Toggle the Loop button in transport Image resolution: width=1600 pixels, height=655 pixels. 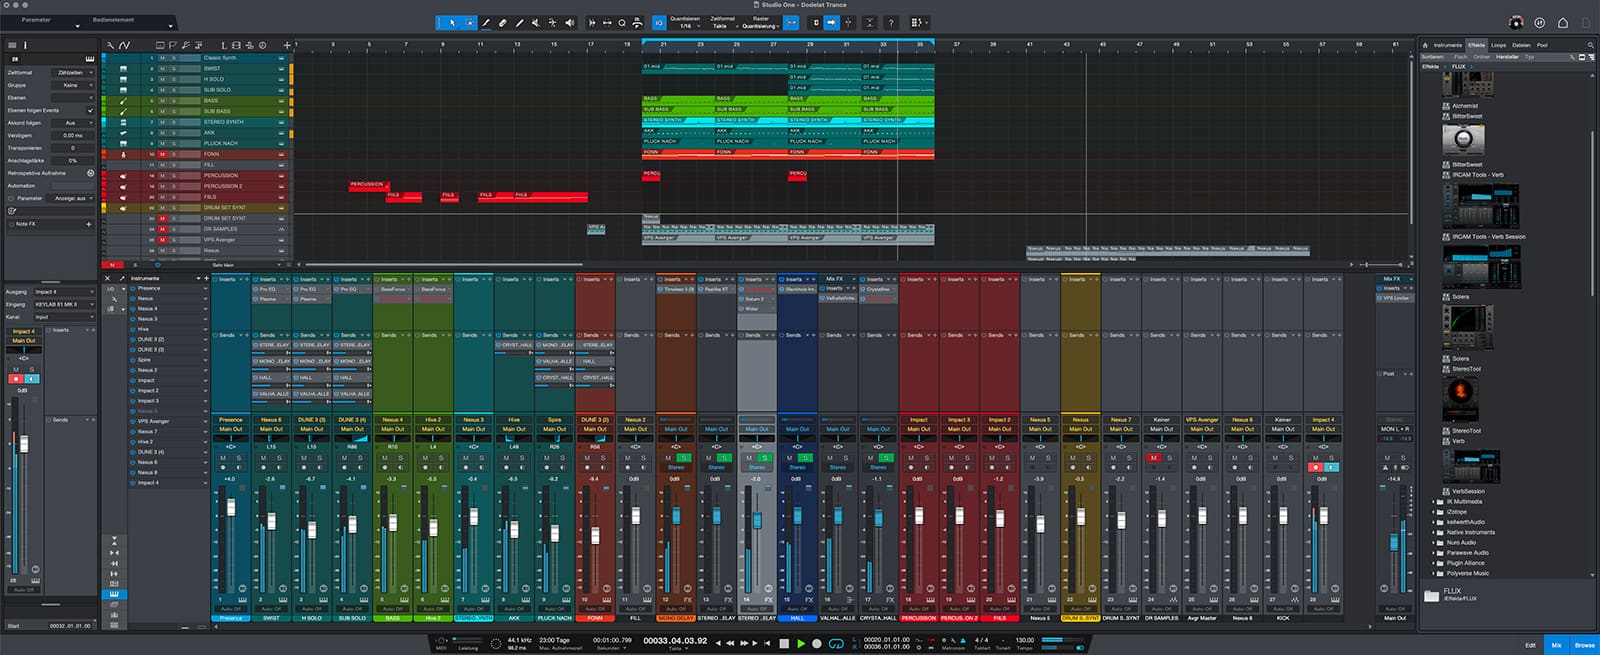coord(837,643)
